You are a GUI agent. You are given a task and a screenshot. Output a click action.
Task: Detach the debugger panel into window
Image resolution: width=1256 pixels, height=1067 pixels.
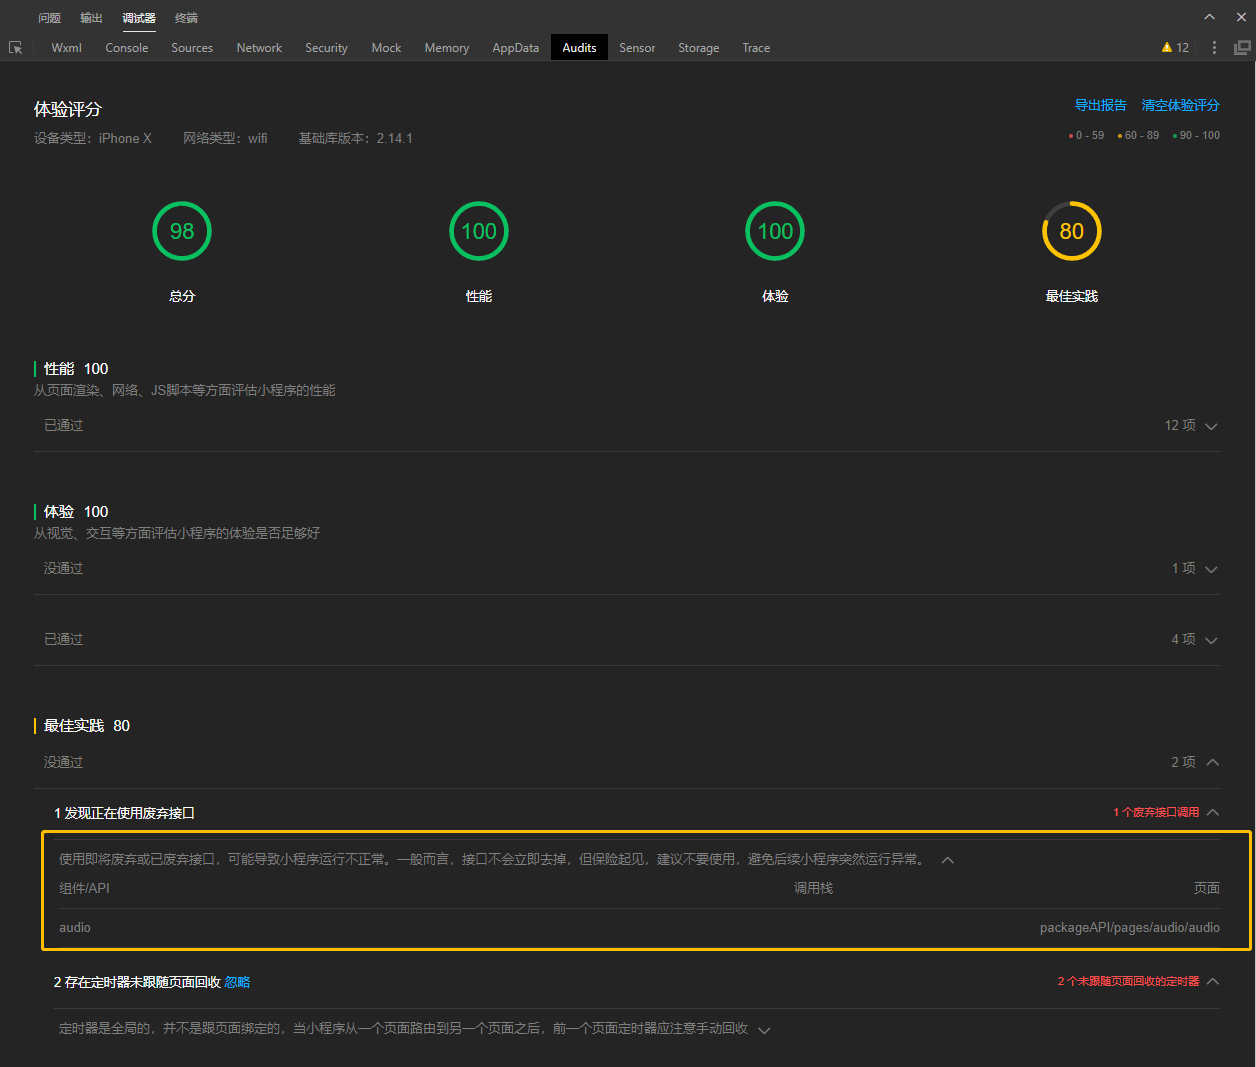click(x=1242, y=48)
